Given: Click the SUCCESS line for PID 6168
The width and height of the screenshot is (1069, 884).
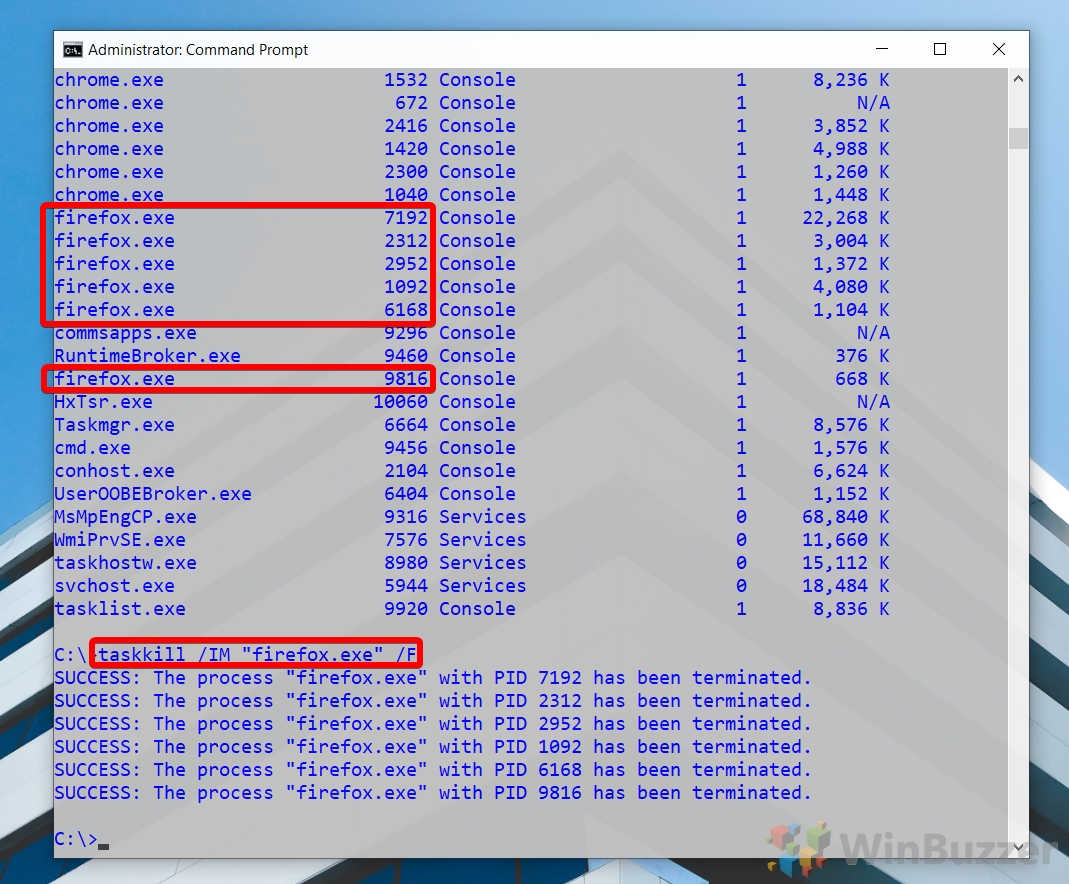Looking at the screenshot, I should pos(433,770).
